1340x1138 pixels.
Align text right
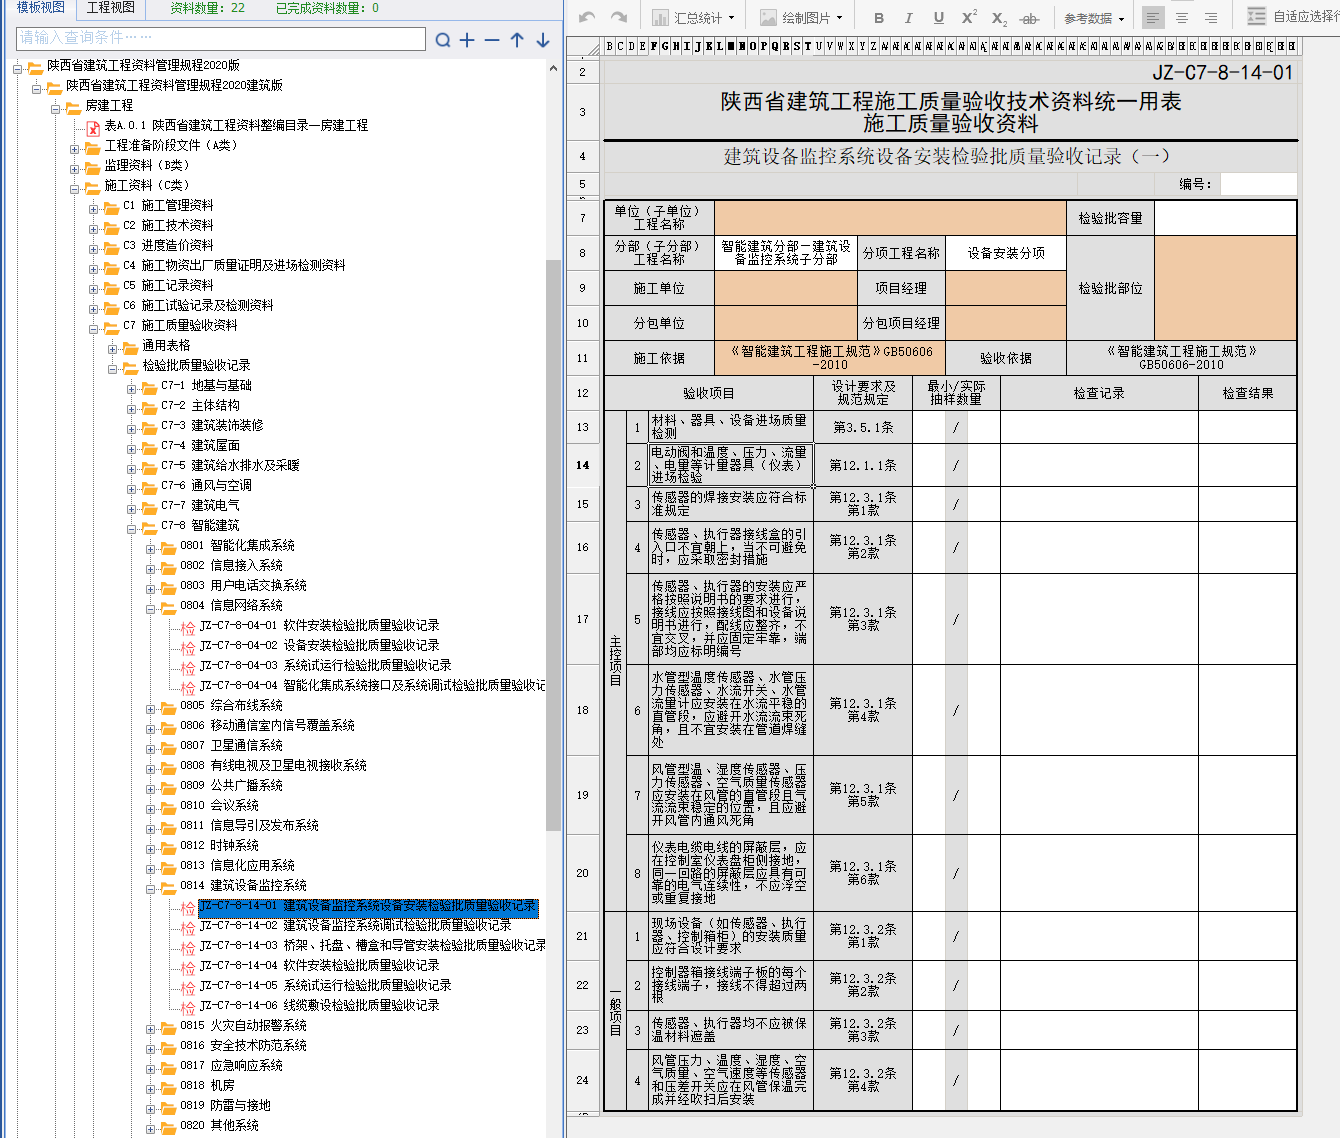pyautogui.click(x=1211, y=17)
